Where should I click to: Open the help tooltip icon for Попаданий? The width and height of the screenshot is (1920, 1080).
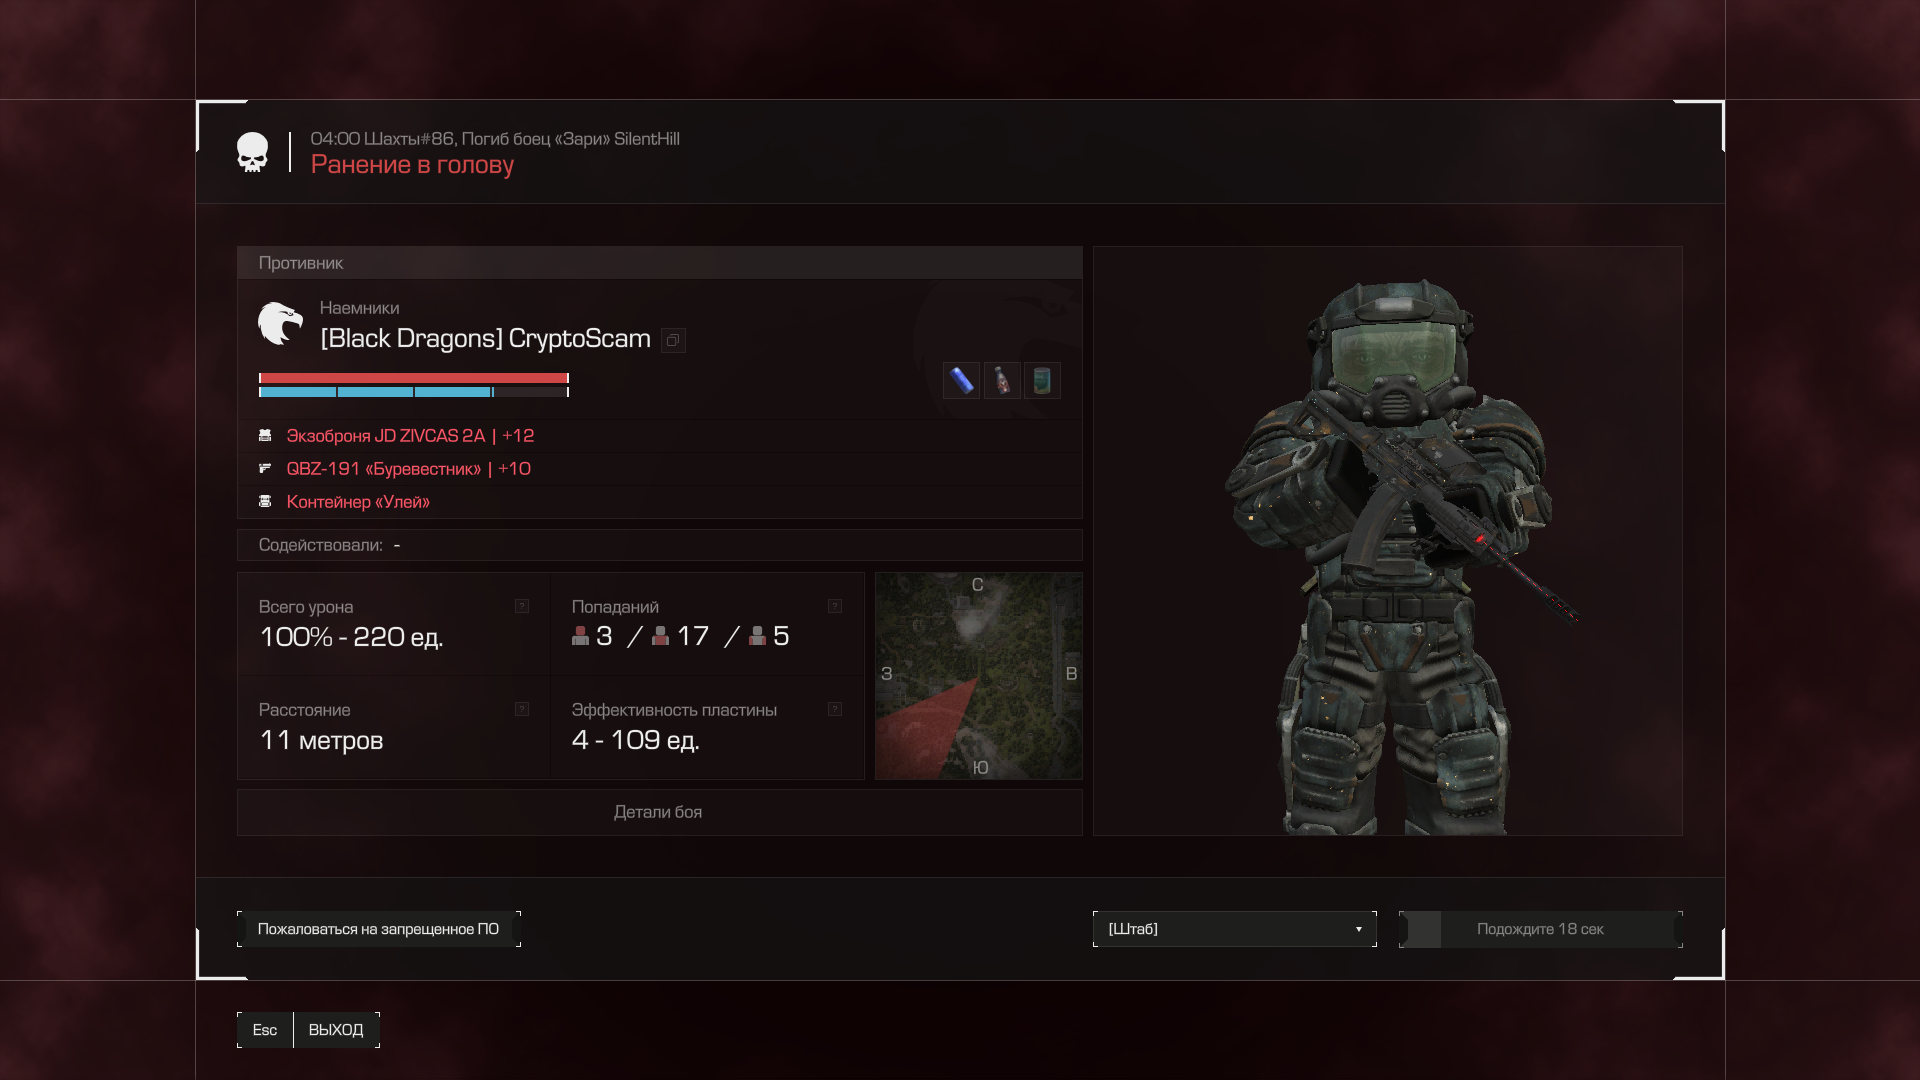(x=835, y=606)
